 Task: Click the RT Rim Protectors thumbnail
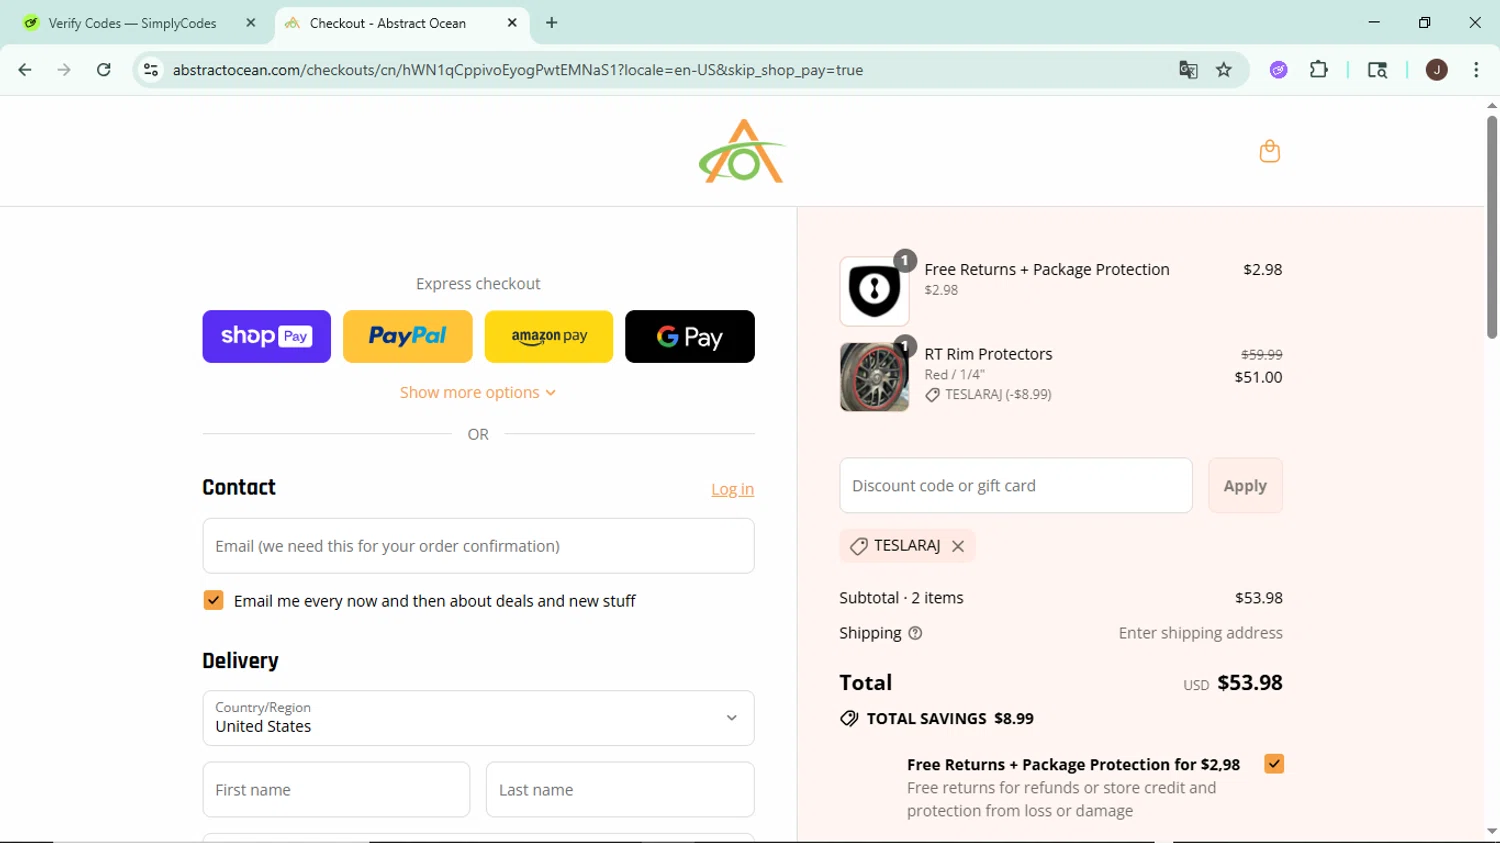click(874, 377)
